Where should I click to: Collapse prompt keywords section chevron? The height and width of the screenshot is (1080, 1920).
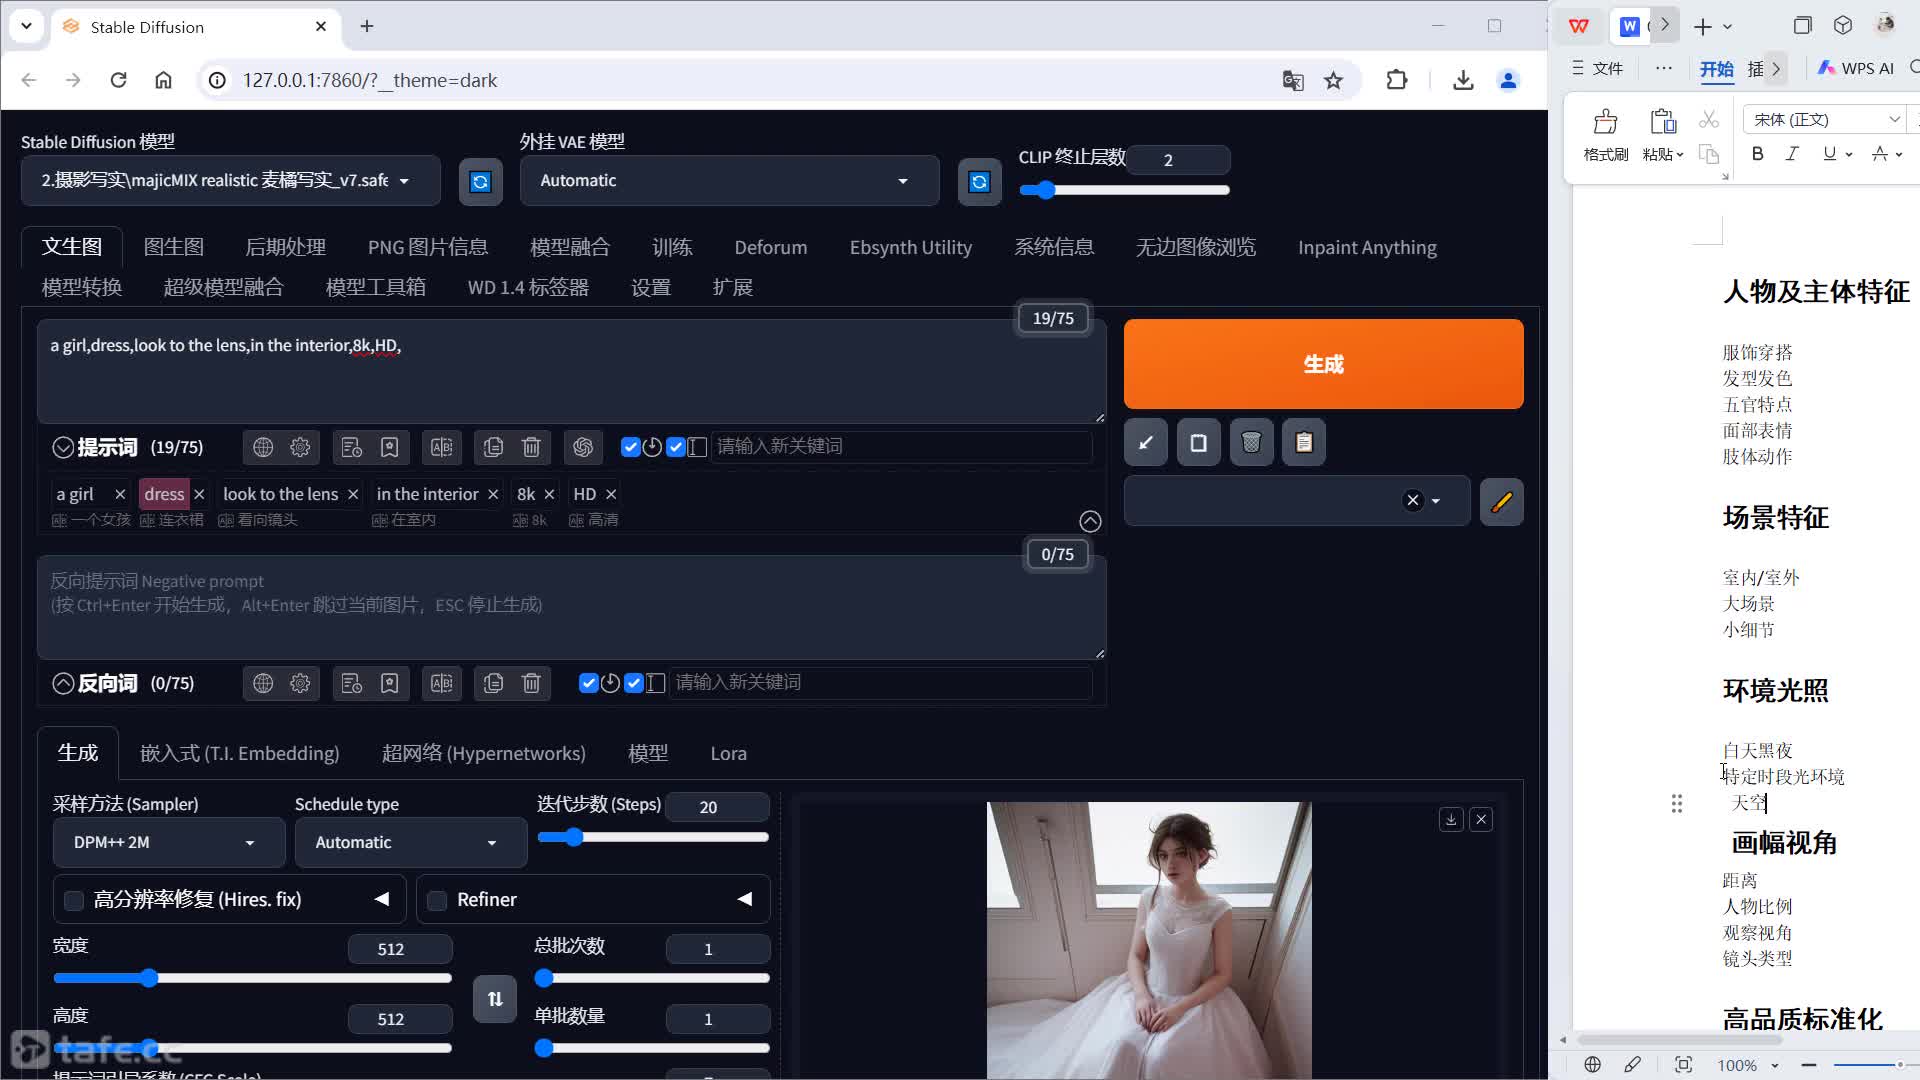click(63, 447)
